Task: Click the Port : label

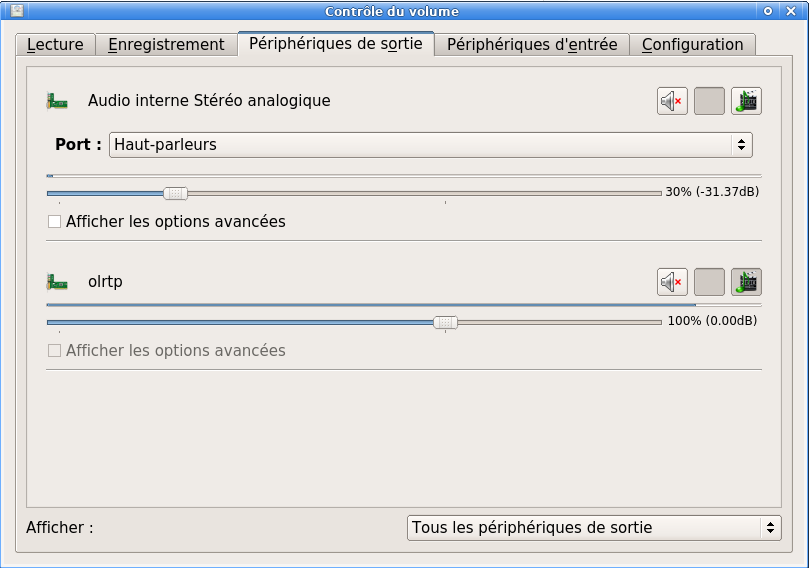Action: click(x=78, y=144)
